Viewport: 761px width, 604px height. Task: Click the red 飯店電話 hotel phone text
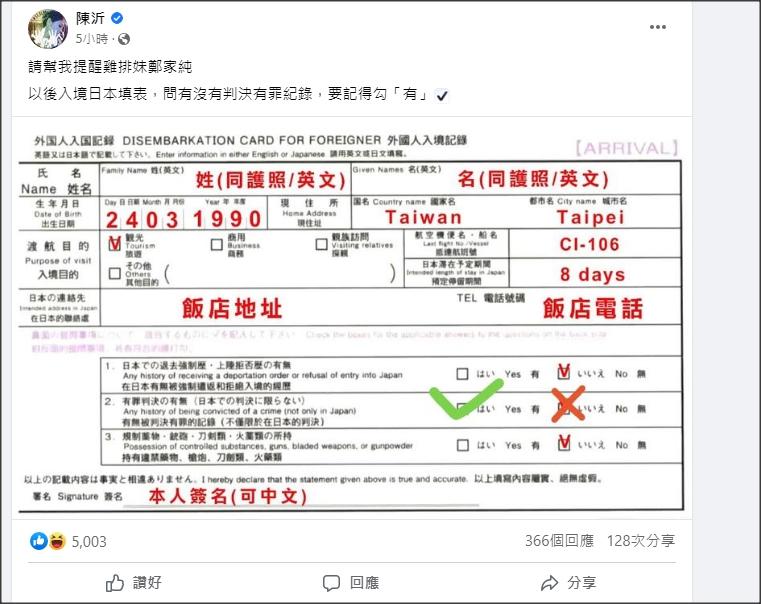click(x=593, y=309)
